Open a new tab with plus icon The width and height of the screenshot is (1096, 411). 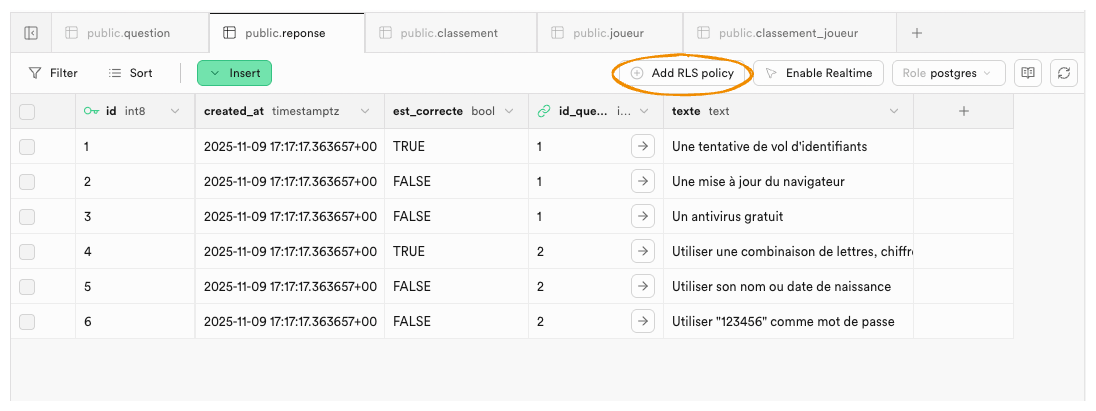(x=917, y=33)
